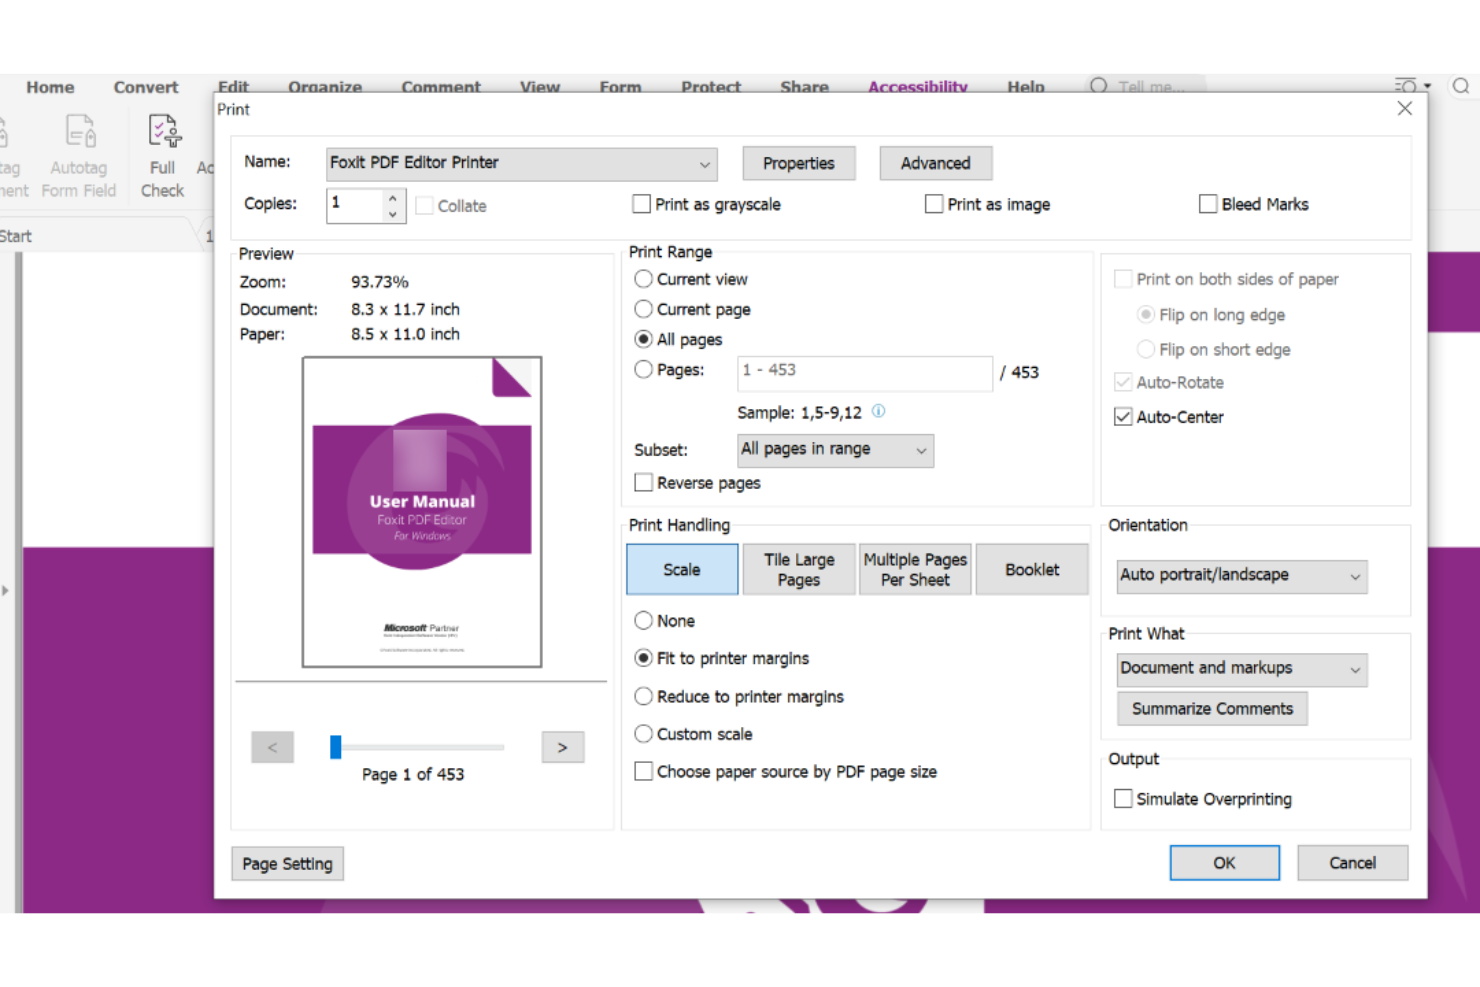The height and width of the screenshot is (987, 1480).
Task: Open the Print What dropdown
Action: (x=1241, y=669)
